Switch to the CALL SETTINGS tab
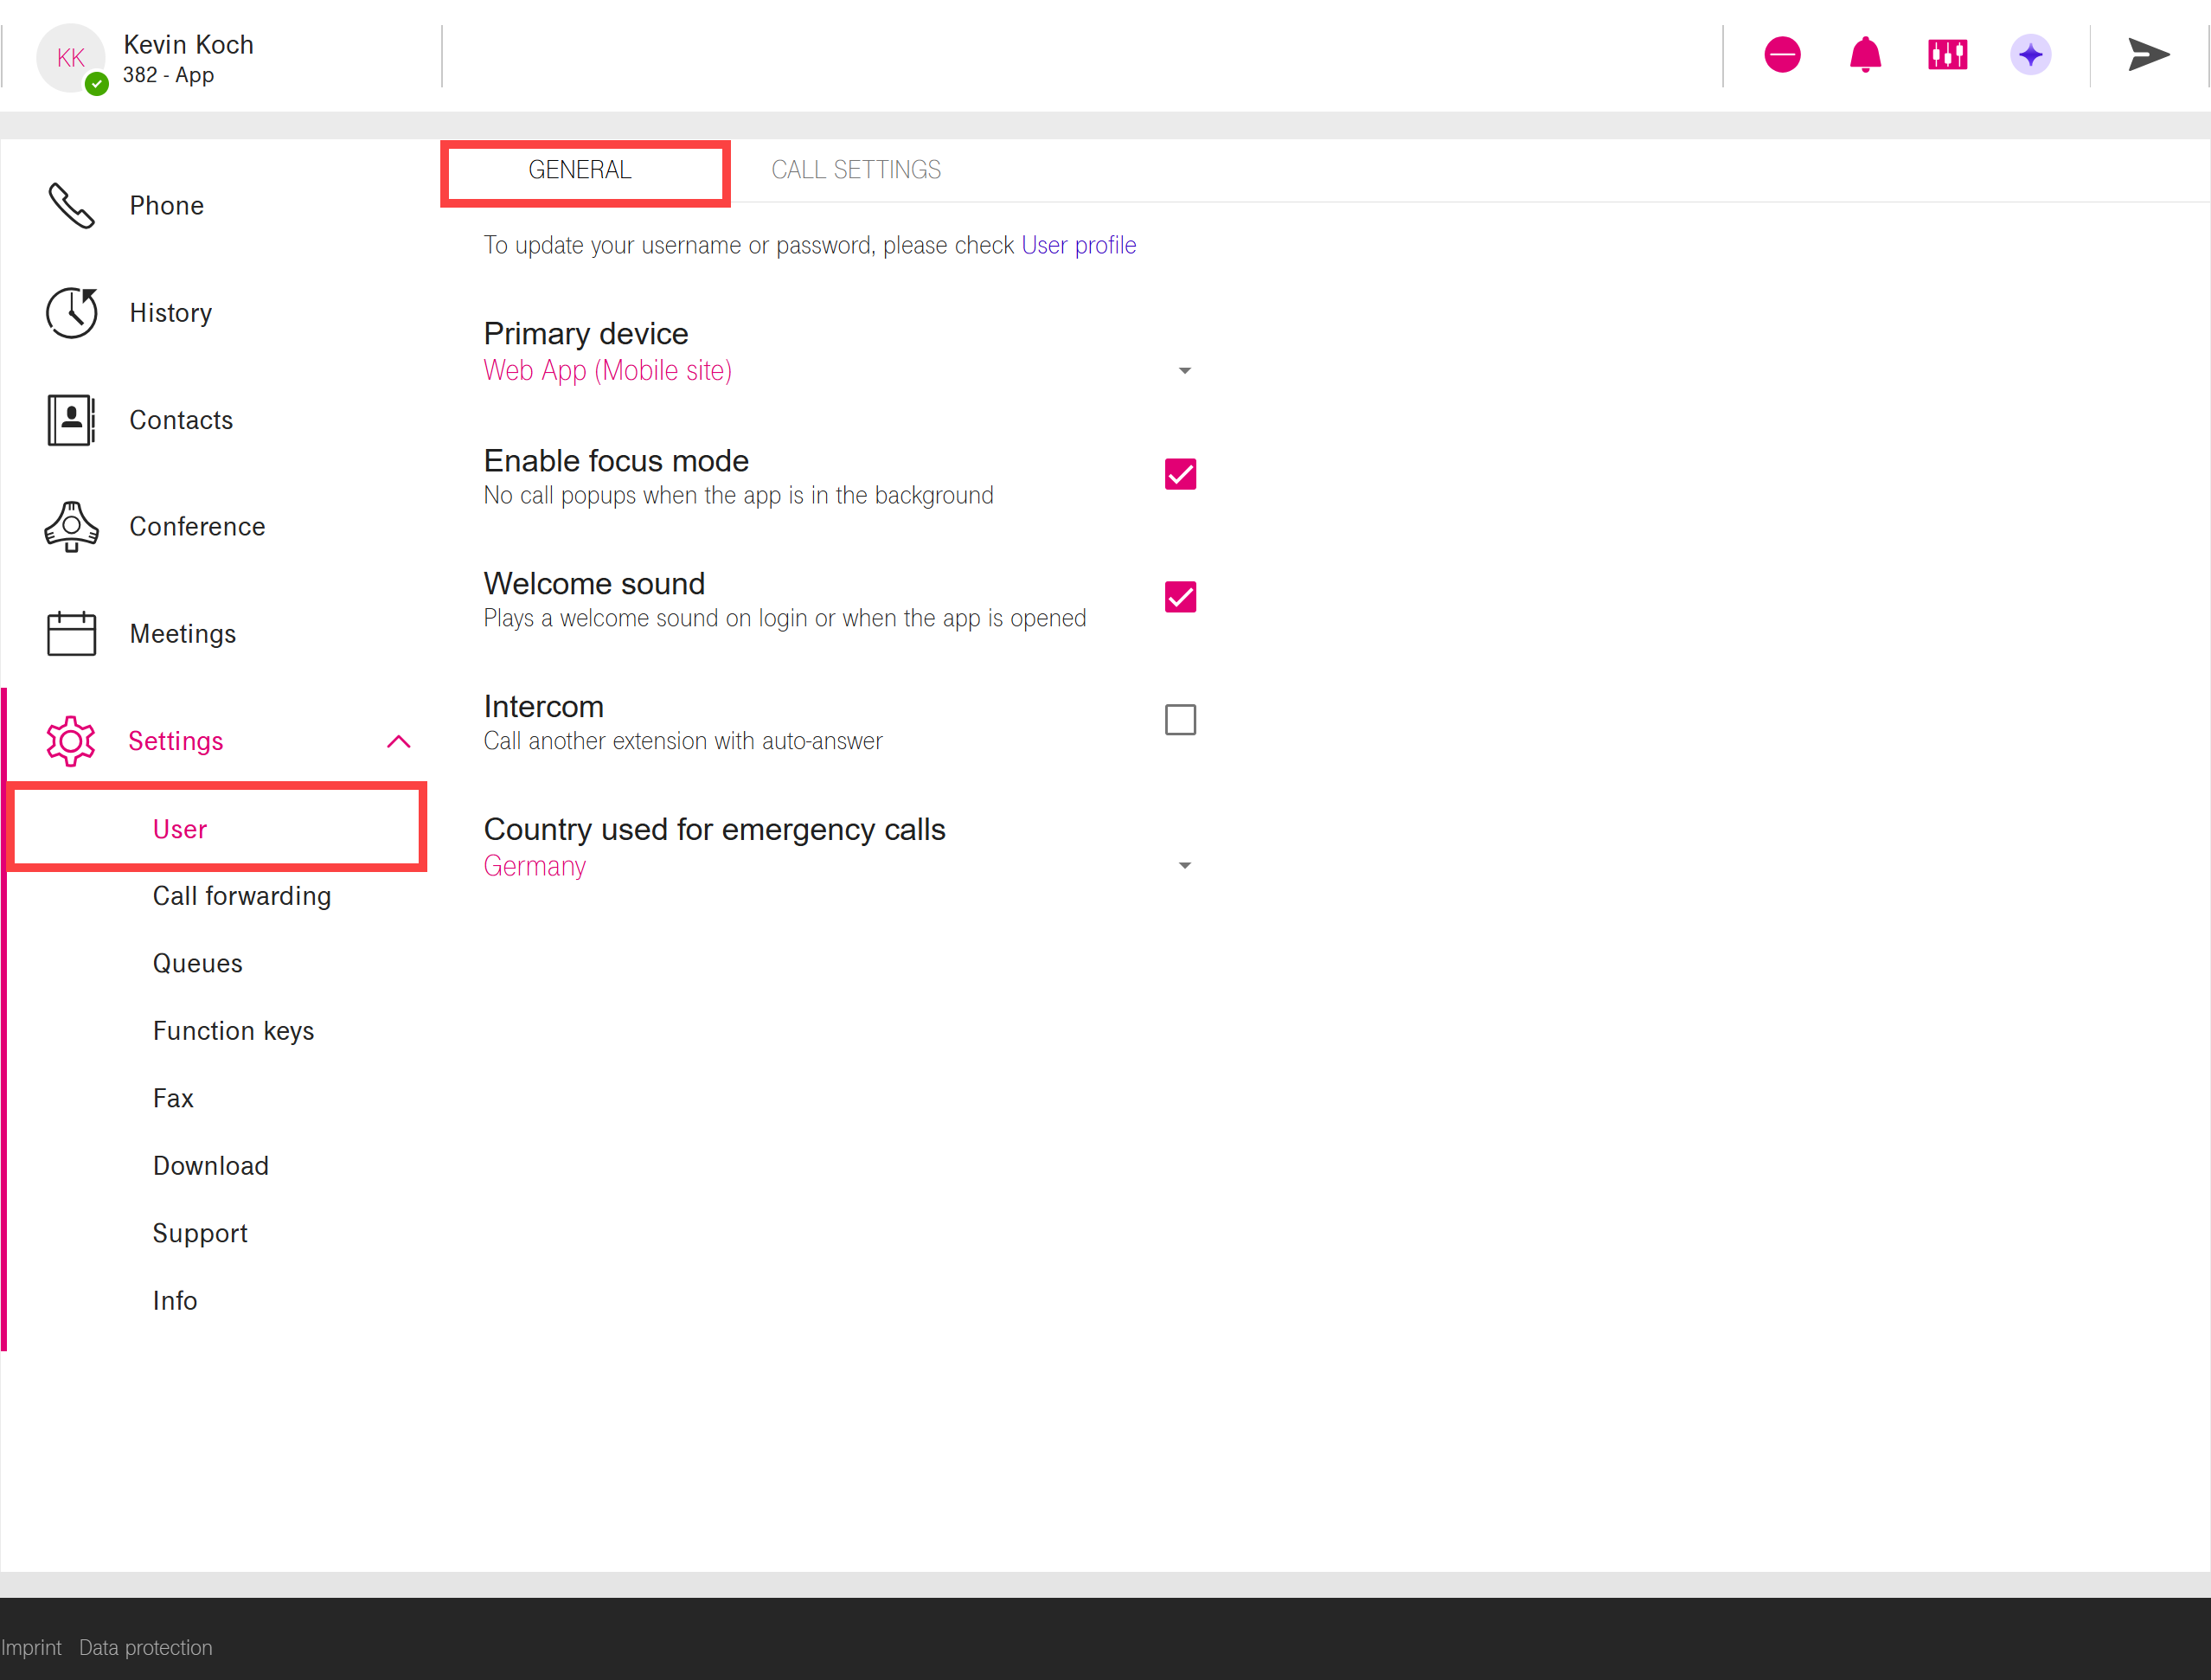Image resolution: width=2211 pixels, height=1680 pixels. tap(856, 170)
